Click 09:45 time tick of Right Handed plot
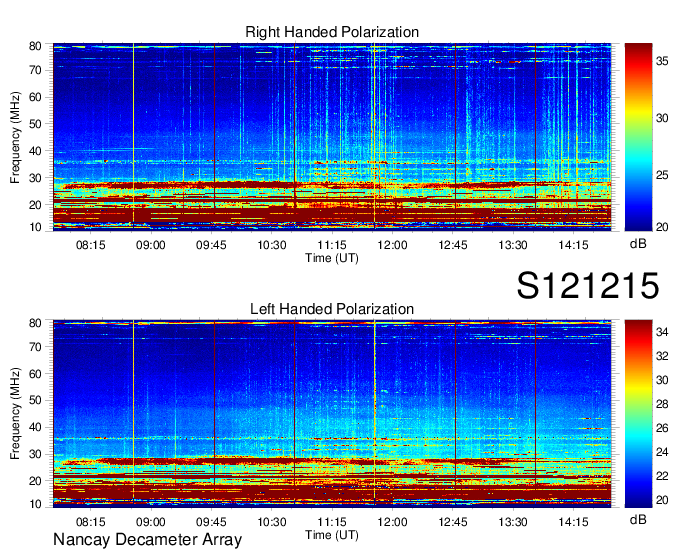The height and width of the screenshot is (552, 680). pyautogui.click(x=211, y=245)
